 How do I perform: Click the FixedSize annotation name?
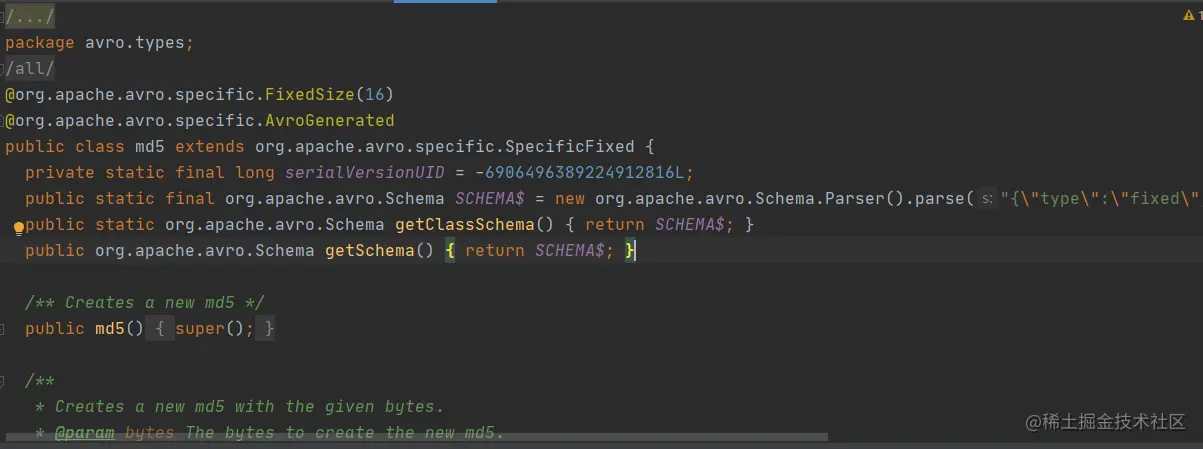click(310, 95)
